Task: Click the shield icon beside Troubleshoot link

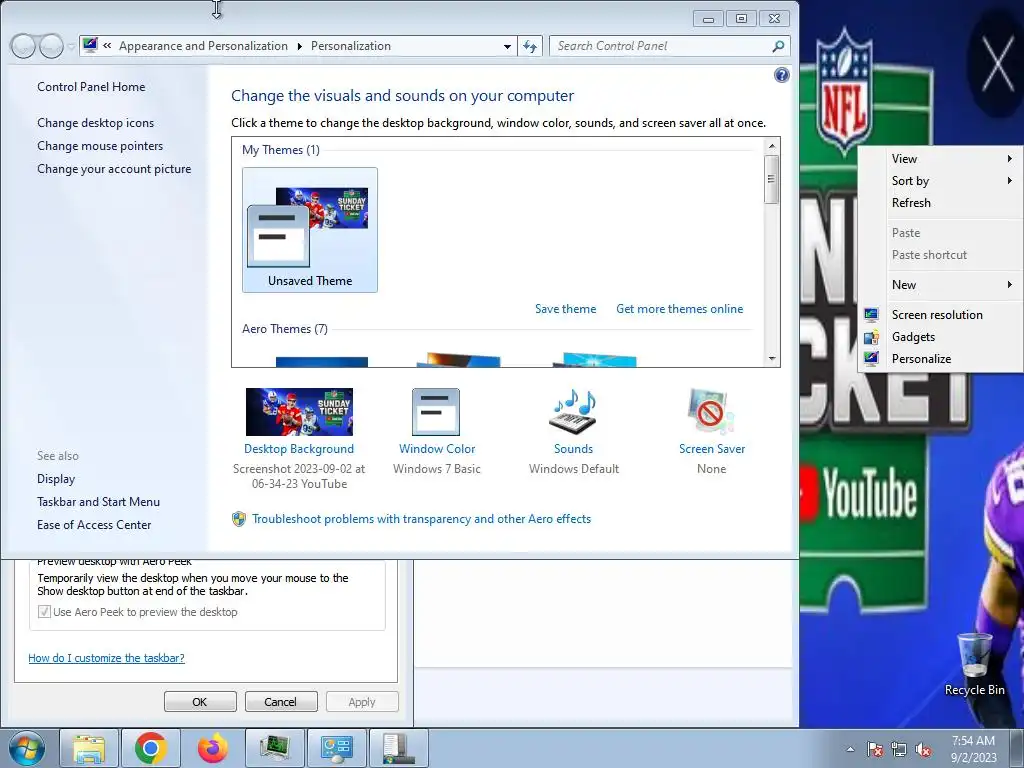Action: pos(239,519)
